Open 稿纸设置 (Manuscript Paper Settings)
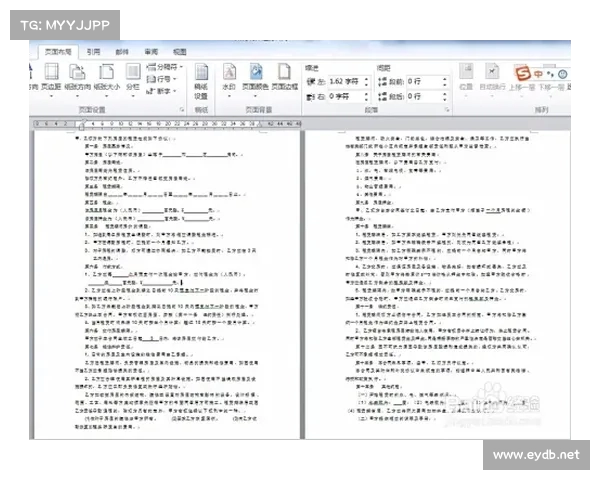The width and height of the screenshot is (600, 480). (200, 78)
